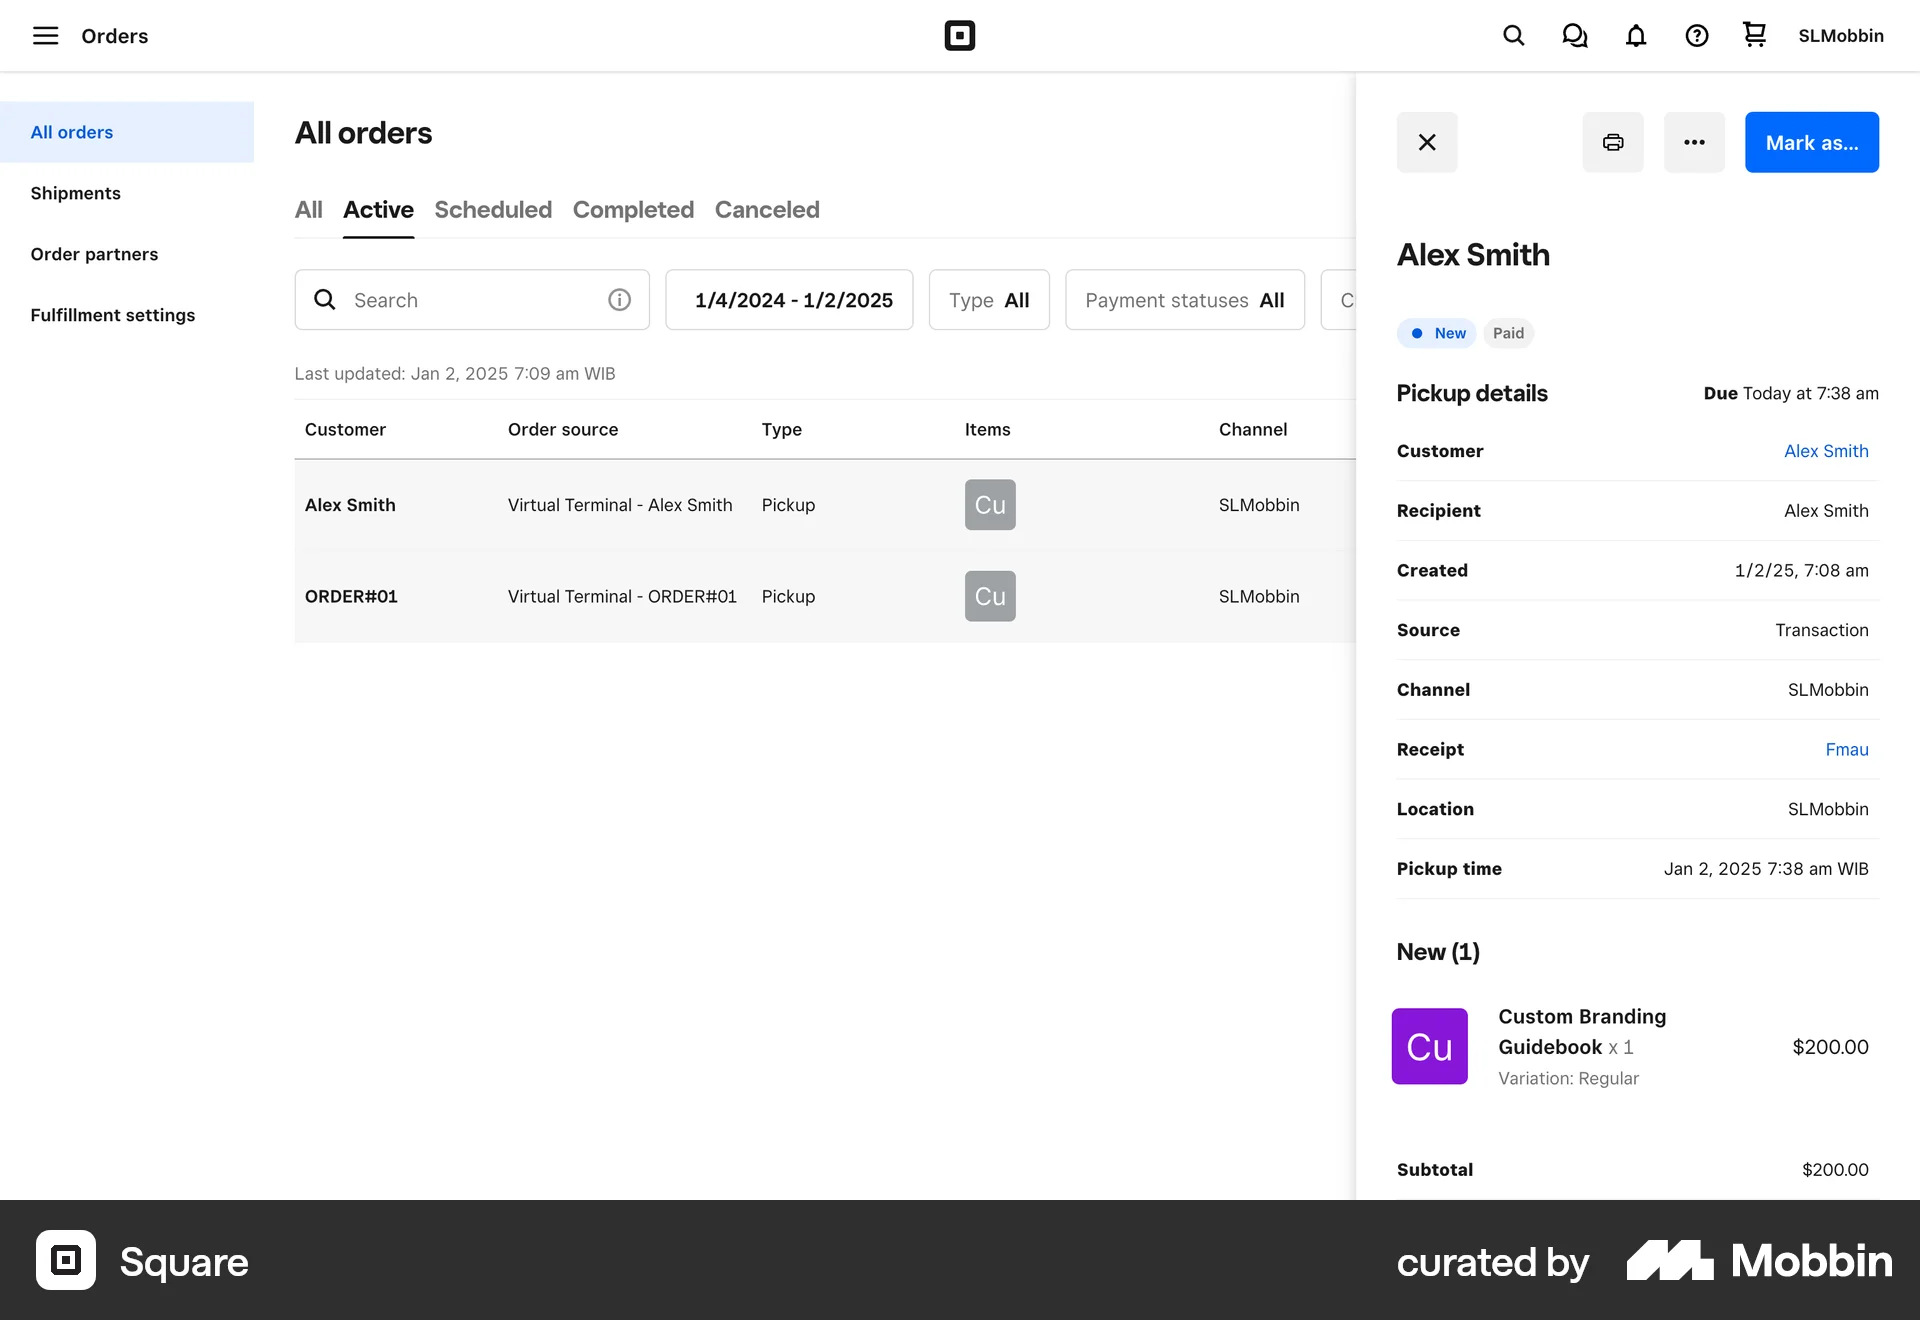The image size is (1920, 1320).
Task: Click the purple Cu item thumbnail
Action: coord(1429,1046)
